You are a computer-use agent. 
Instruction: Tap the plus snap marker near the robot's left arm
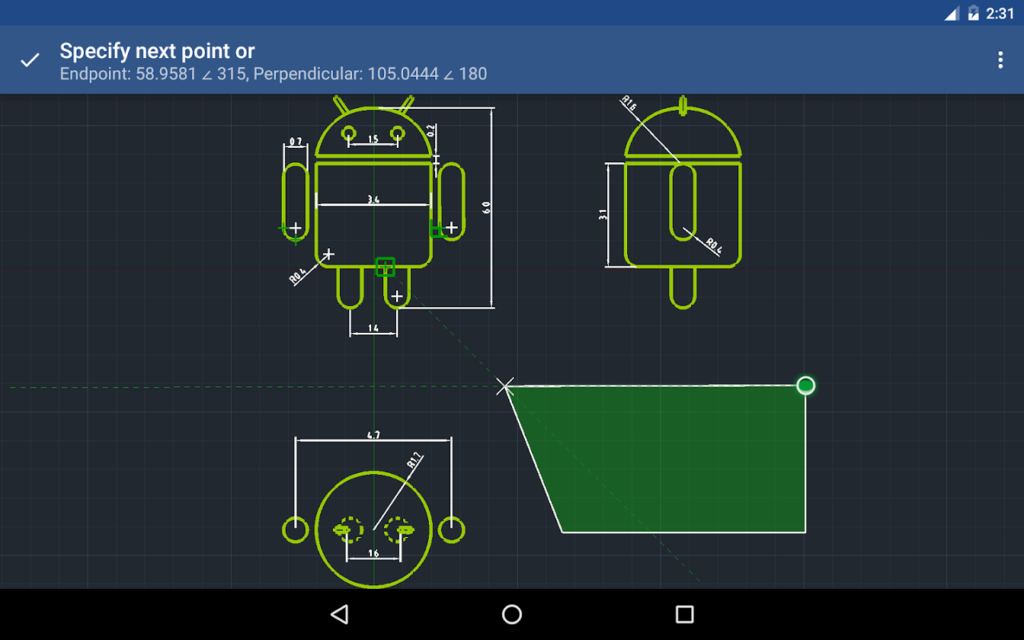pos(295,227)
